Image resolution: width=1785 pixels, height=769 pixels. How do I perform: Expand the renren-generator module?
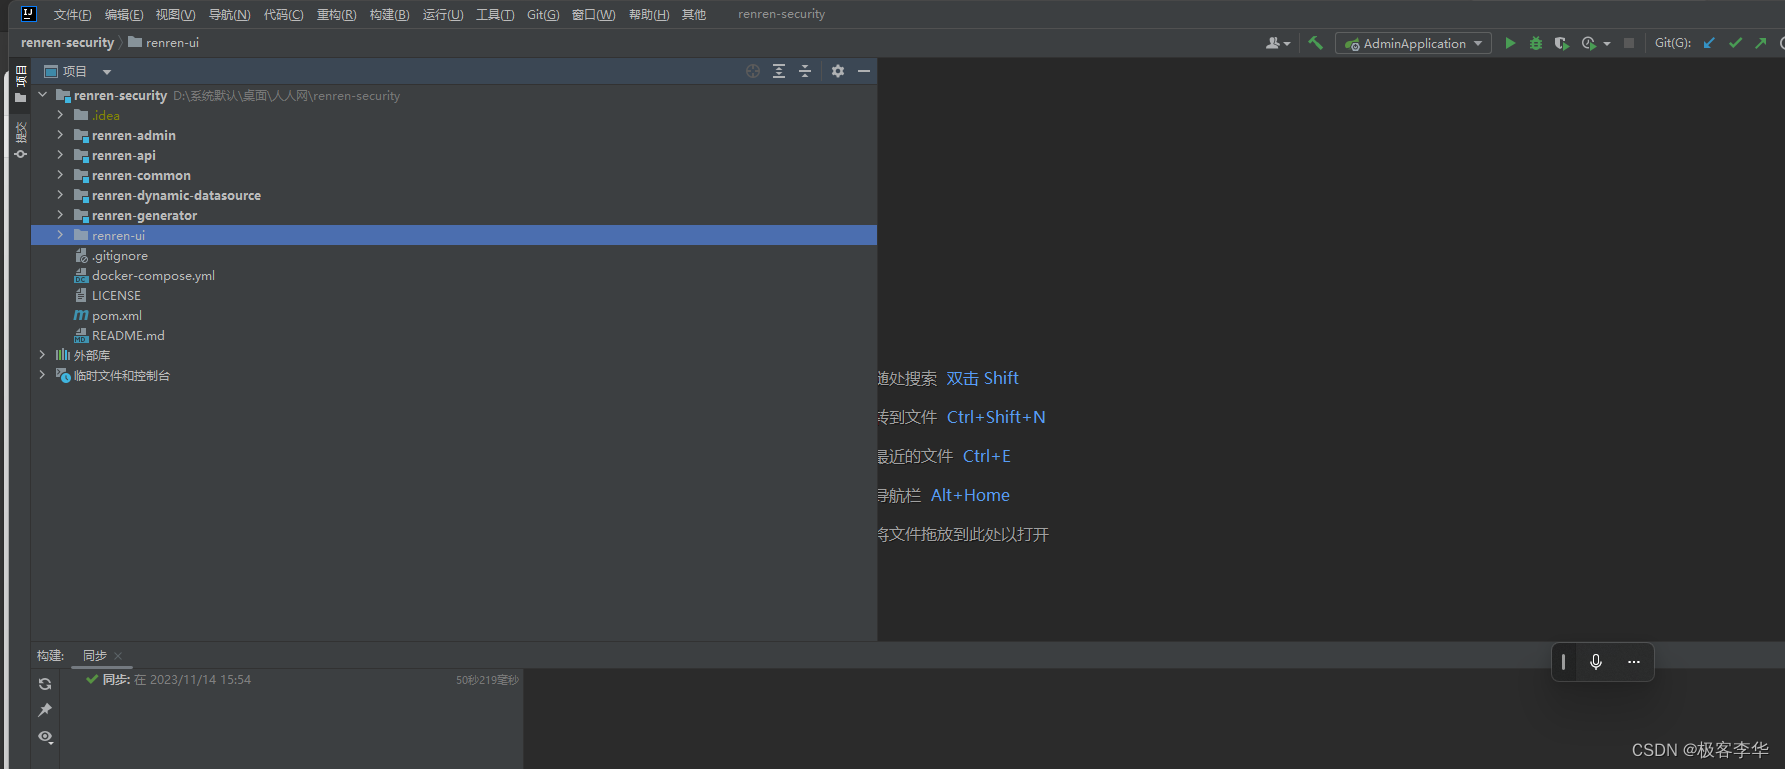tap(60, 215)
